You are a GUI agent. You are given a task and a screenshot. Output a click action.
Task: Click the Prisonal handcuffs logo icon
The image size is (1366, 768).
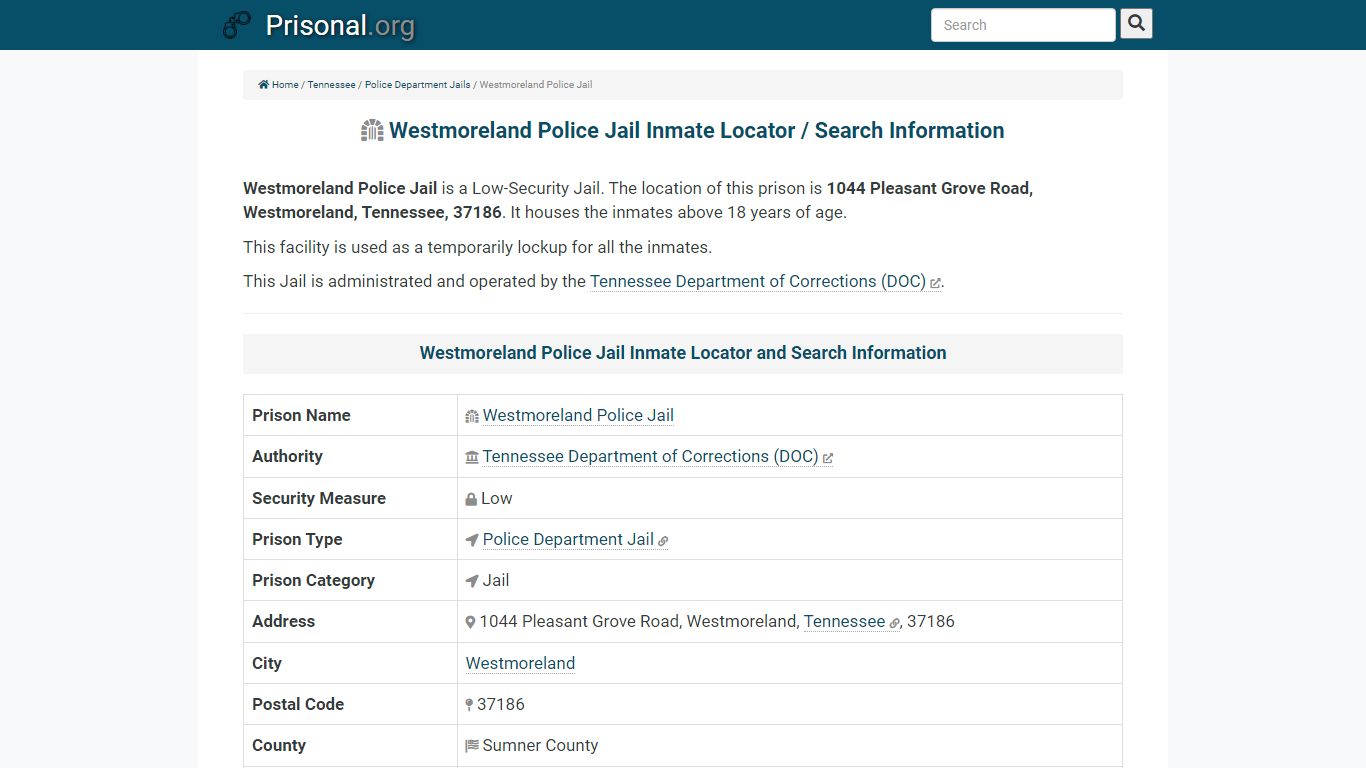pyautogui.click(x=237, y=25)
